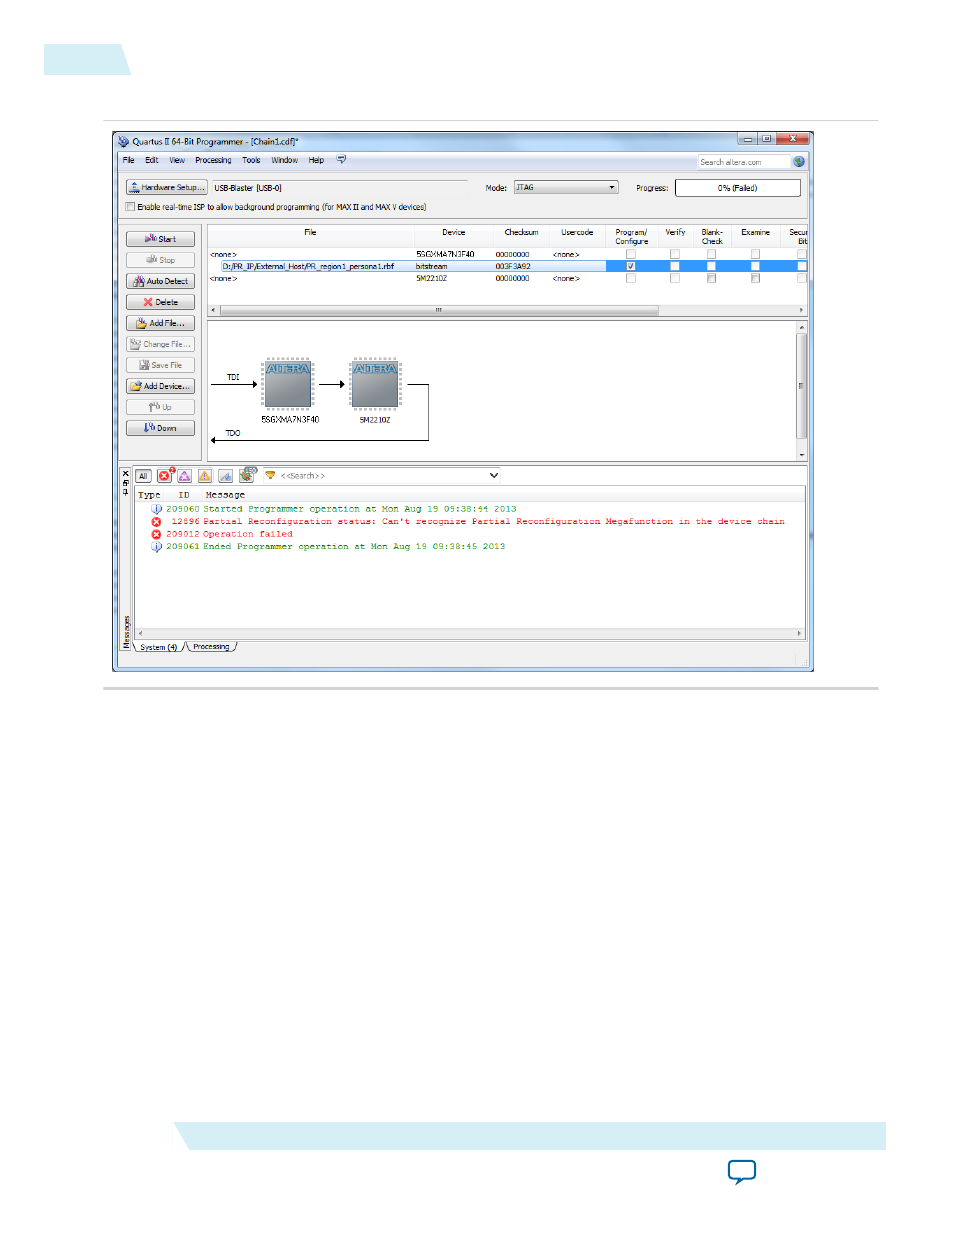Viewport: 954px width, 1235px height.
Task: Click the Search altera.com field
Action: click(x=744, y=162)
